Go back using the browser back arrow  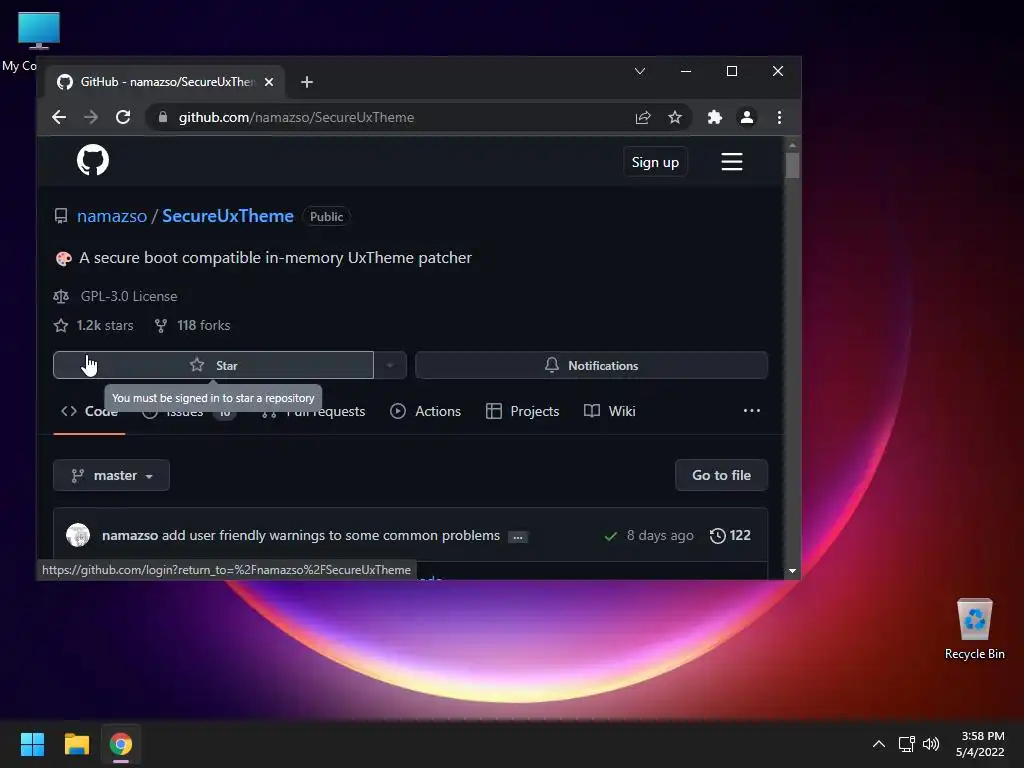pyautogui.click(x=59, y=118)
